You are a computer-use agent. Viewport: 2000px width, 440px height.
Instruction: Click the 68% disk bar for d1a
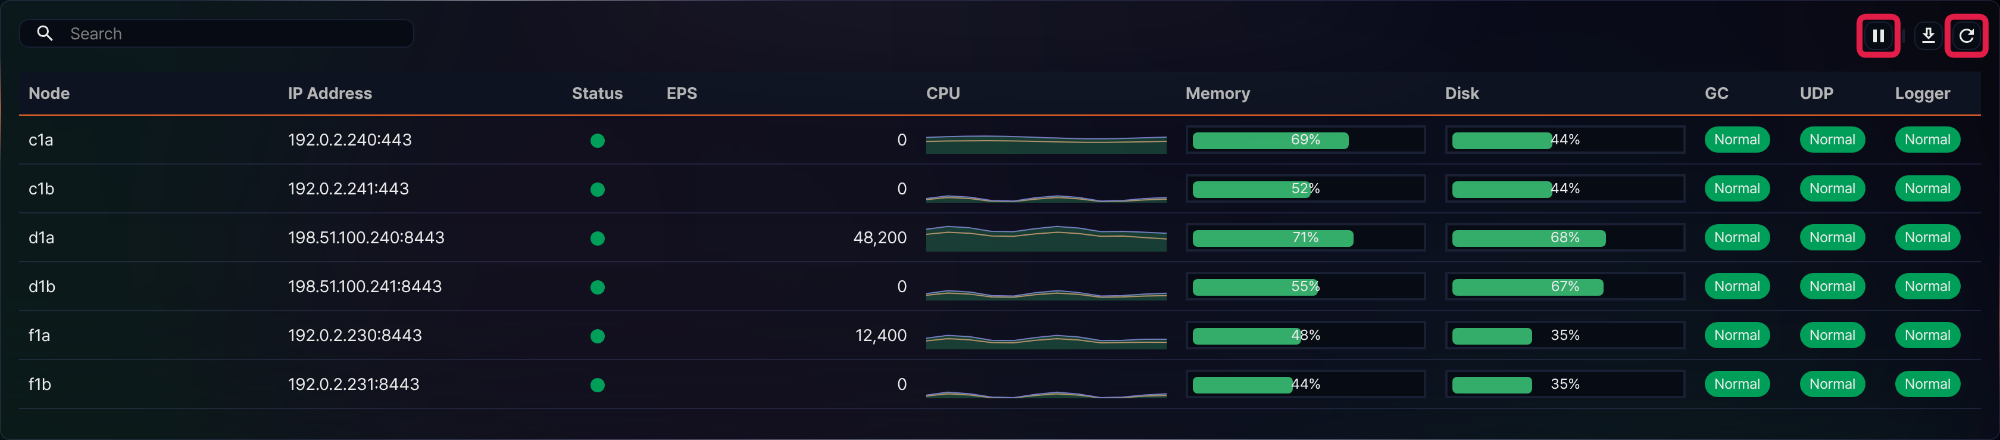1565,238
